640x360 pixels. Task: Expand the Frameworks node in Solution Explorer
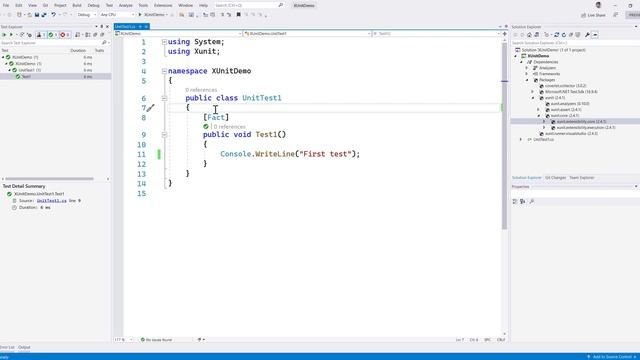(527, 74)
